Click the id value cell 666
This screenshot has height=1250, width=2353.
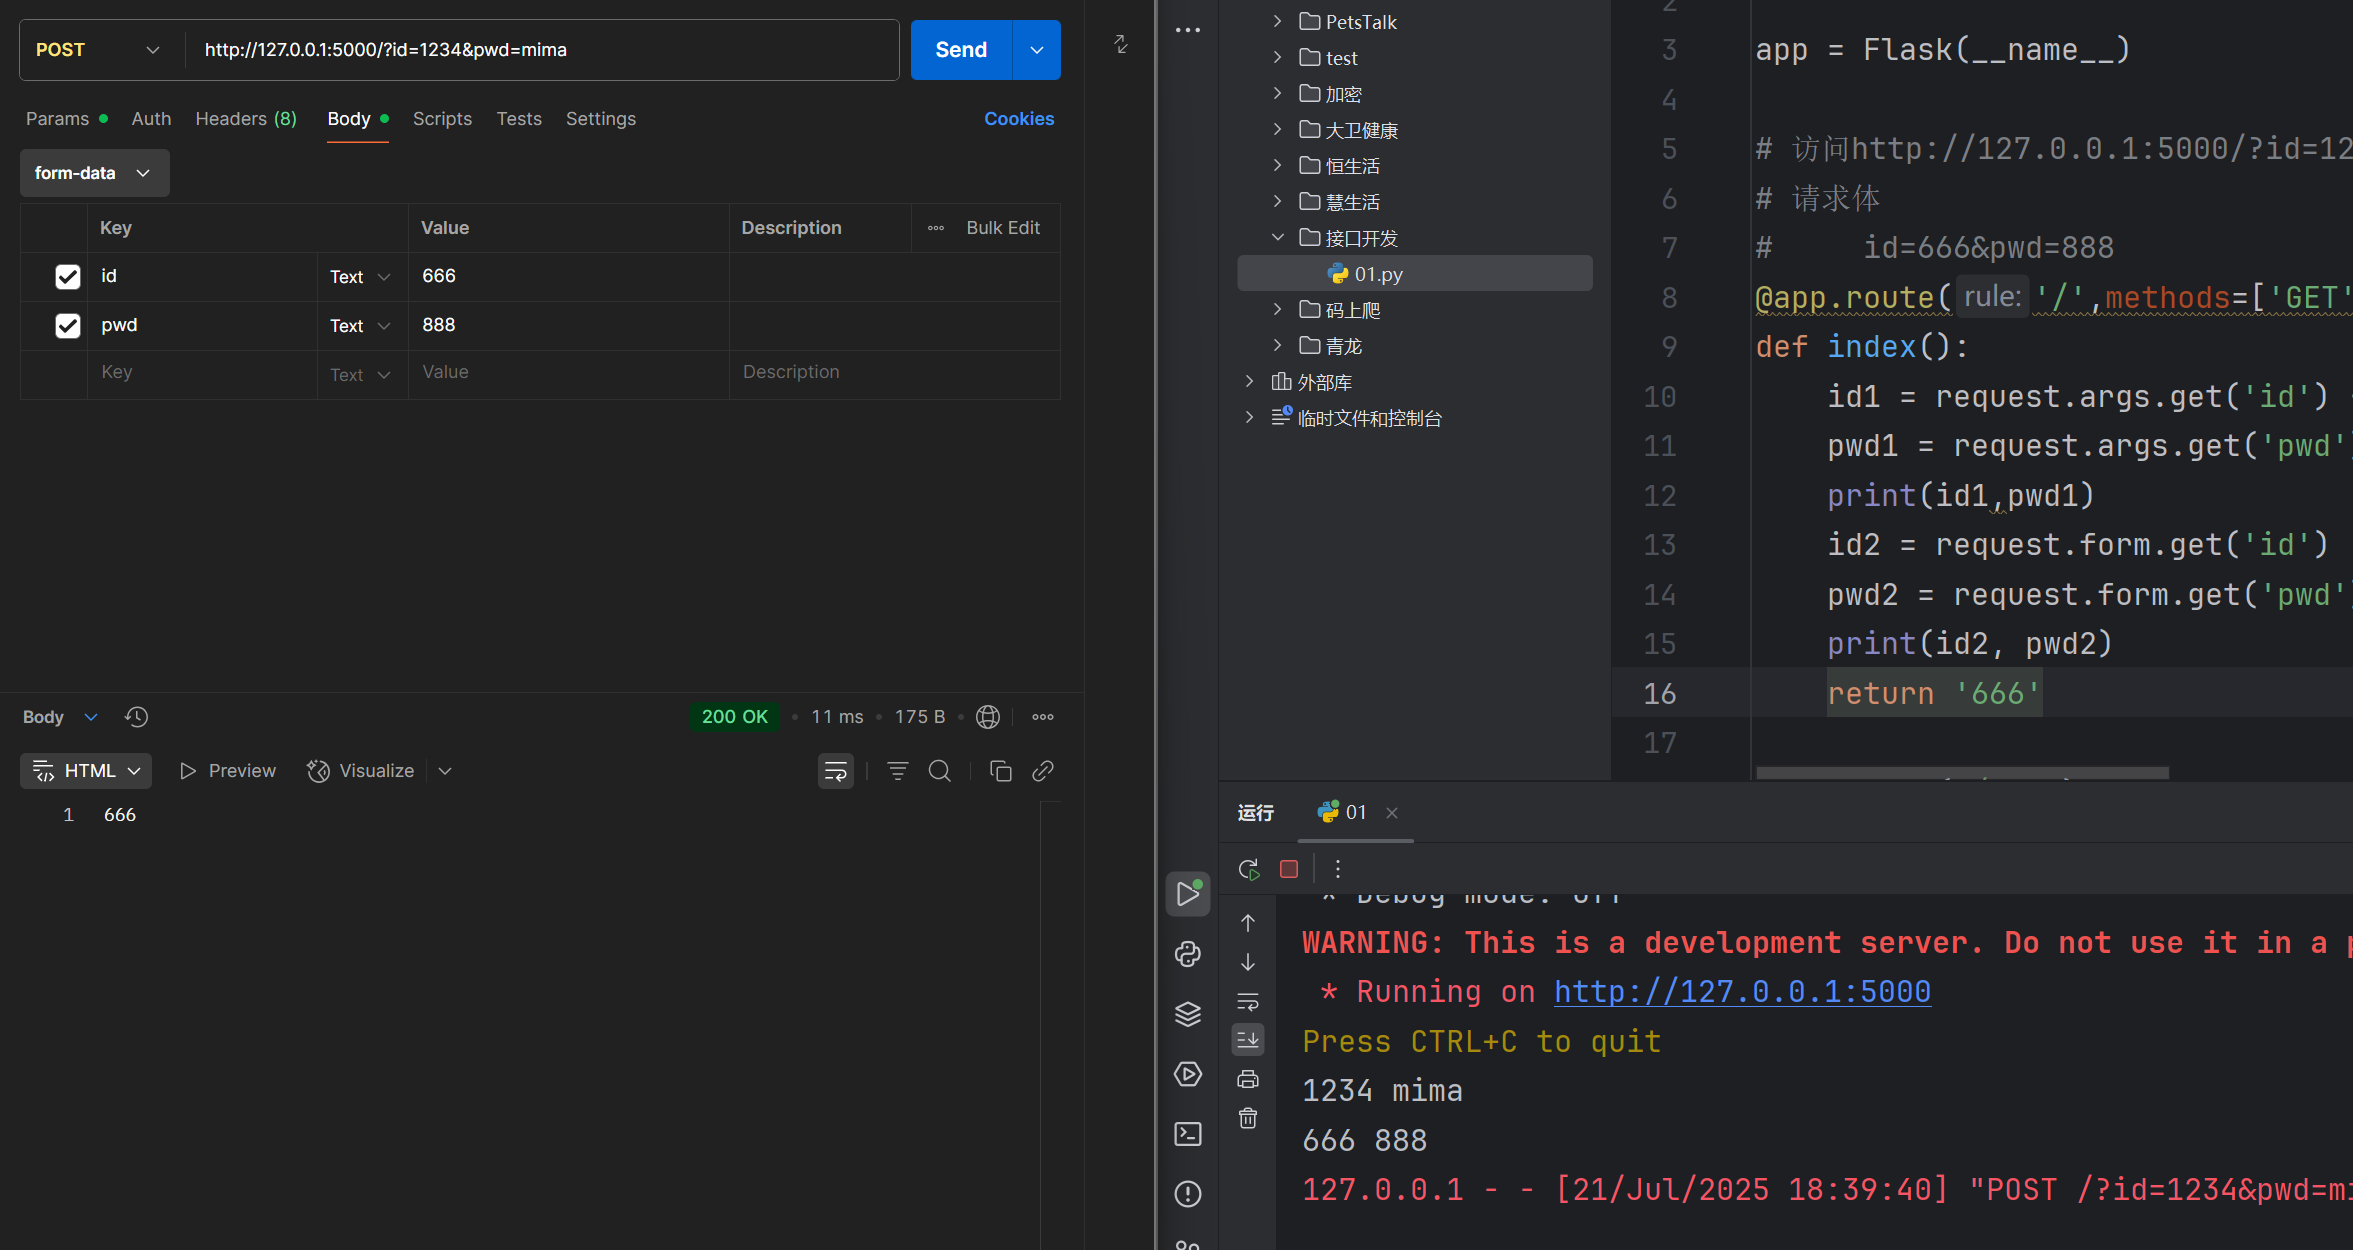point(568,277)
